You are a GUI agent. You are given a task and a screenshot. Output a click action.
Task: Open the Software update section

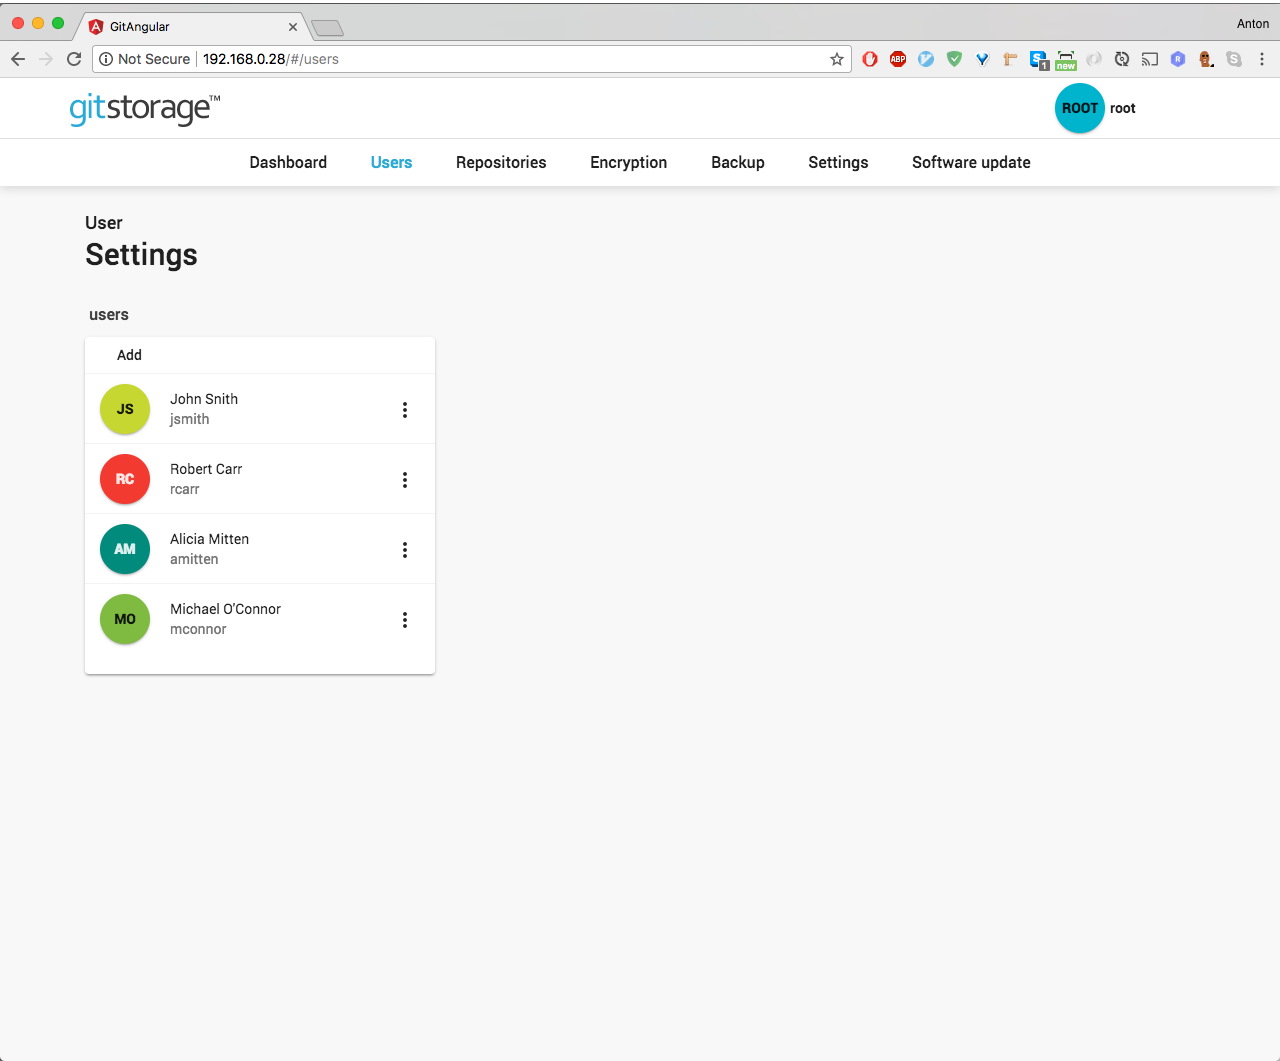[971, 162]
